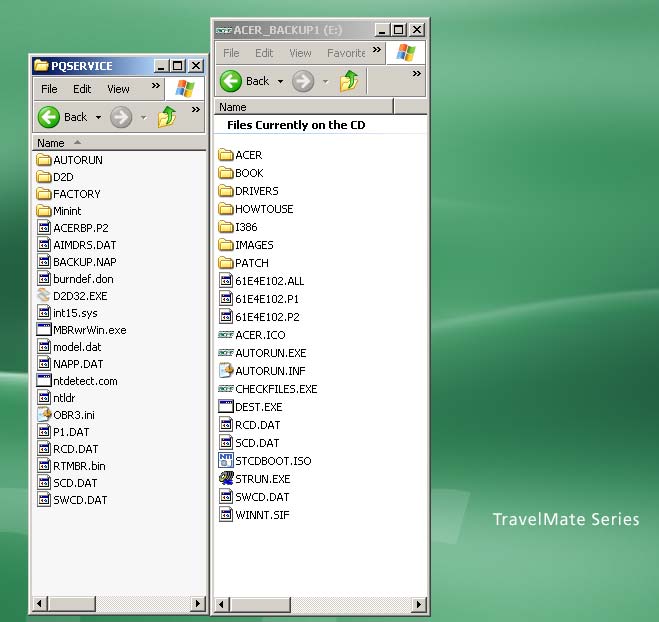Open the ACER folder on the CD
659x622 pixels.
click(x=240, y=155)
